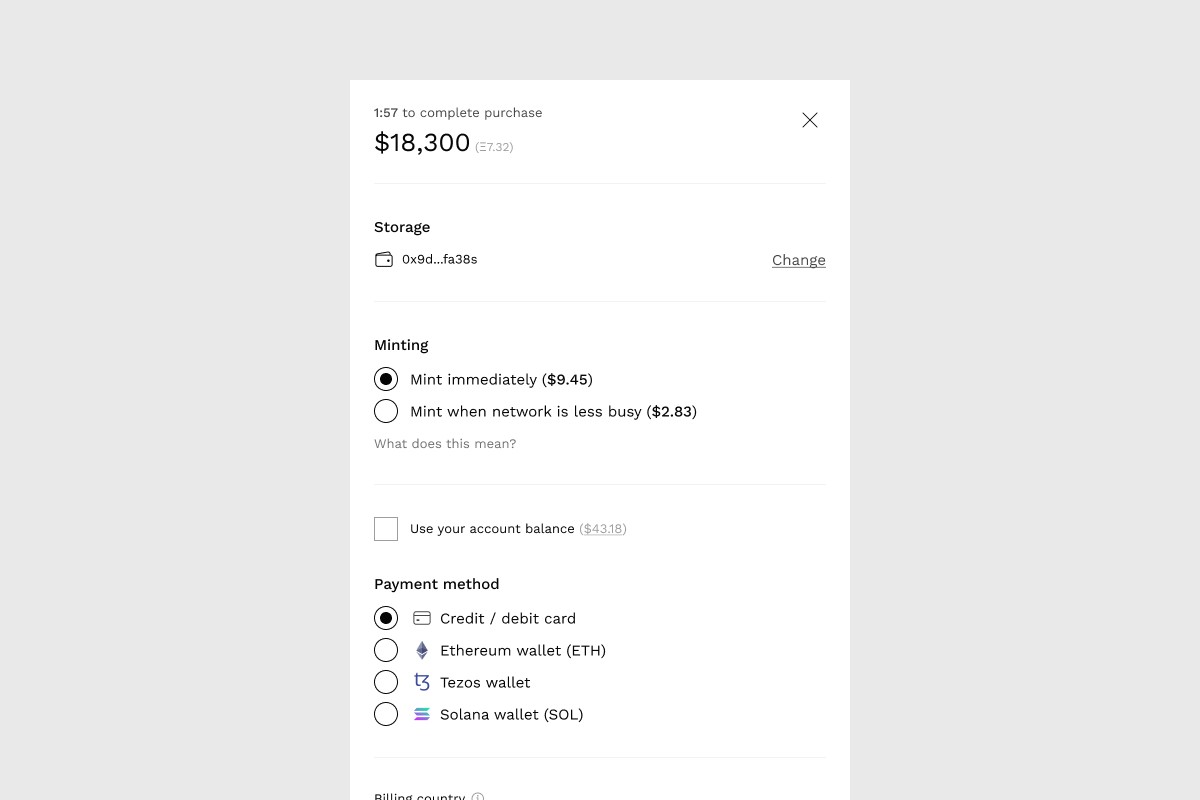Click the wallet icon under Storage
This screenshot has width=1200, height=800.
tap(384, 259)
